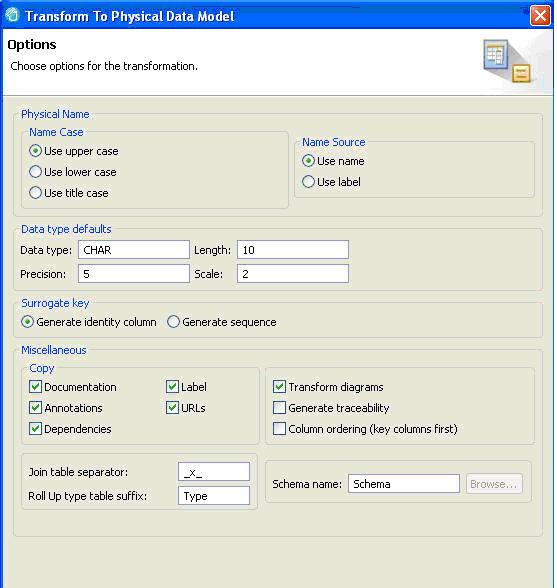Click the Physical Name group label
Screen dimensions: 557x588
point(55,114)
